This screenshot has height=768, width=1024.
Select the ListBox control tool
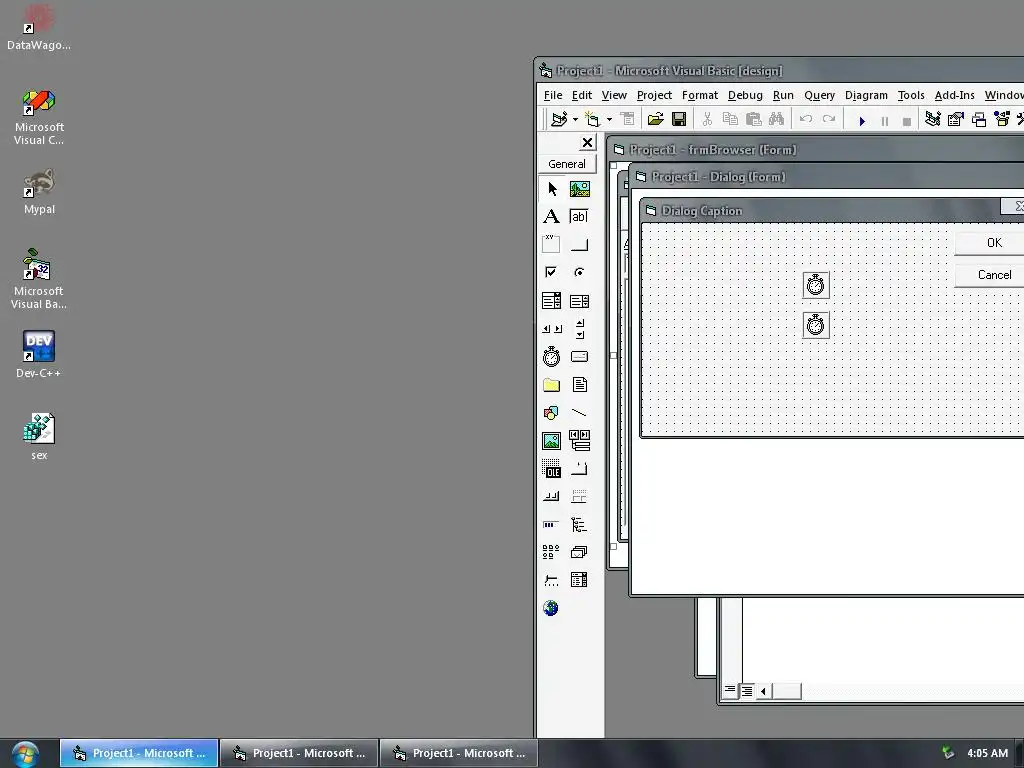point(579,300)
